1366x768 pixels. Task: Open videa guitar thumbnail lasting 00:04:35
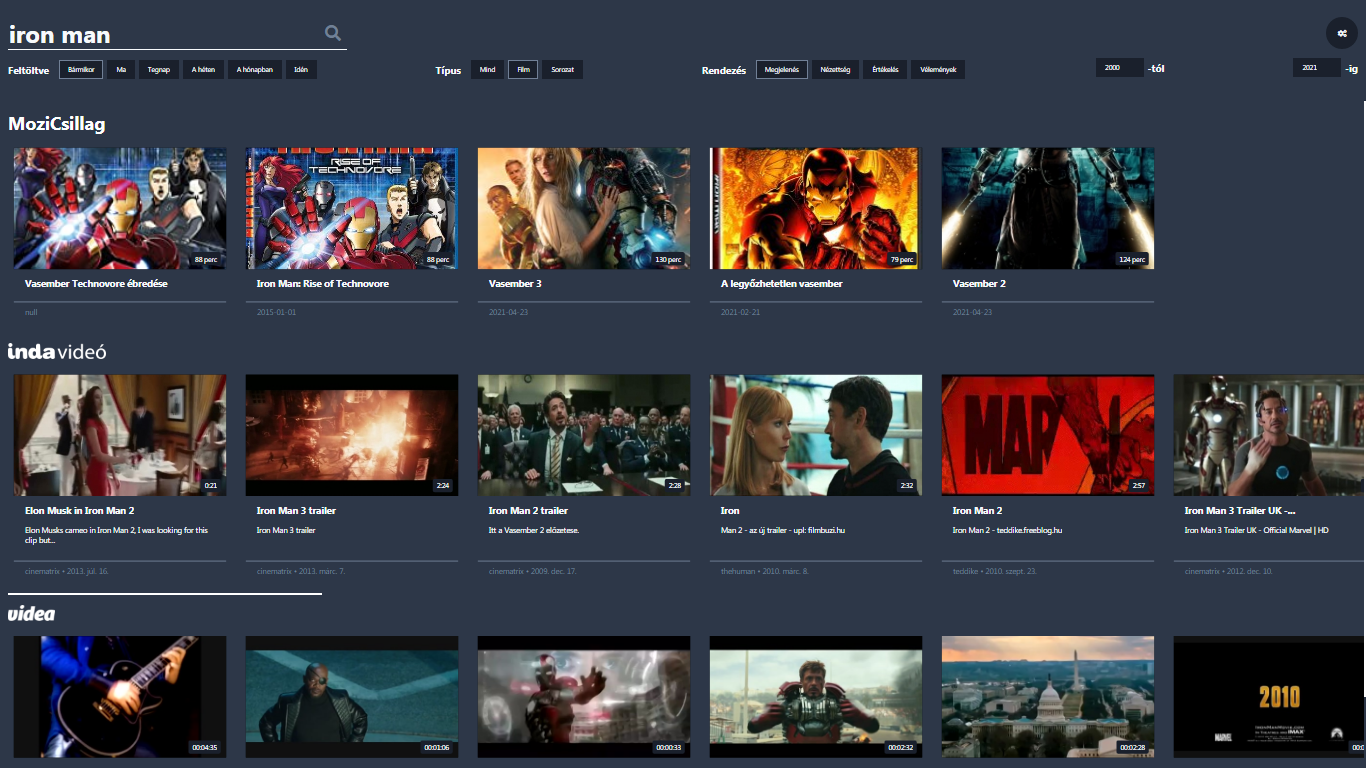point(120,696)
